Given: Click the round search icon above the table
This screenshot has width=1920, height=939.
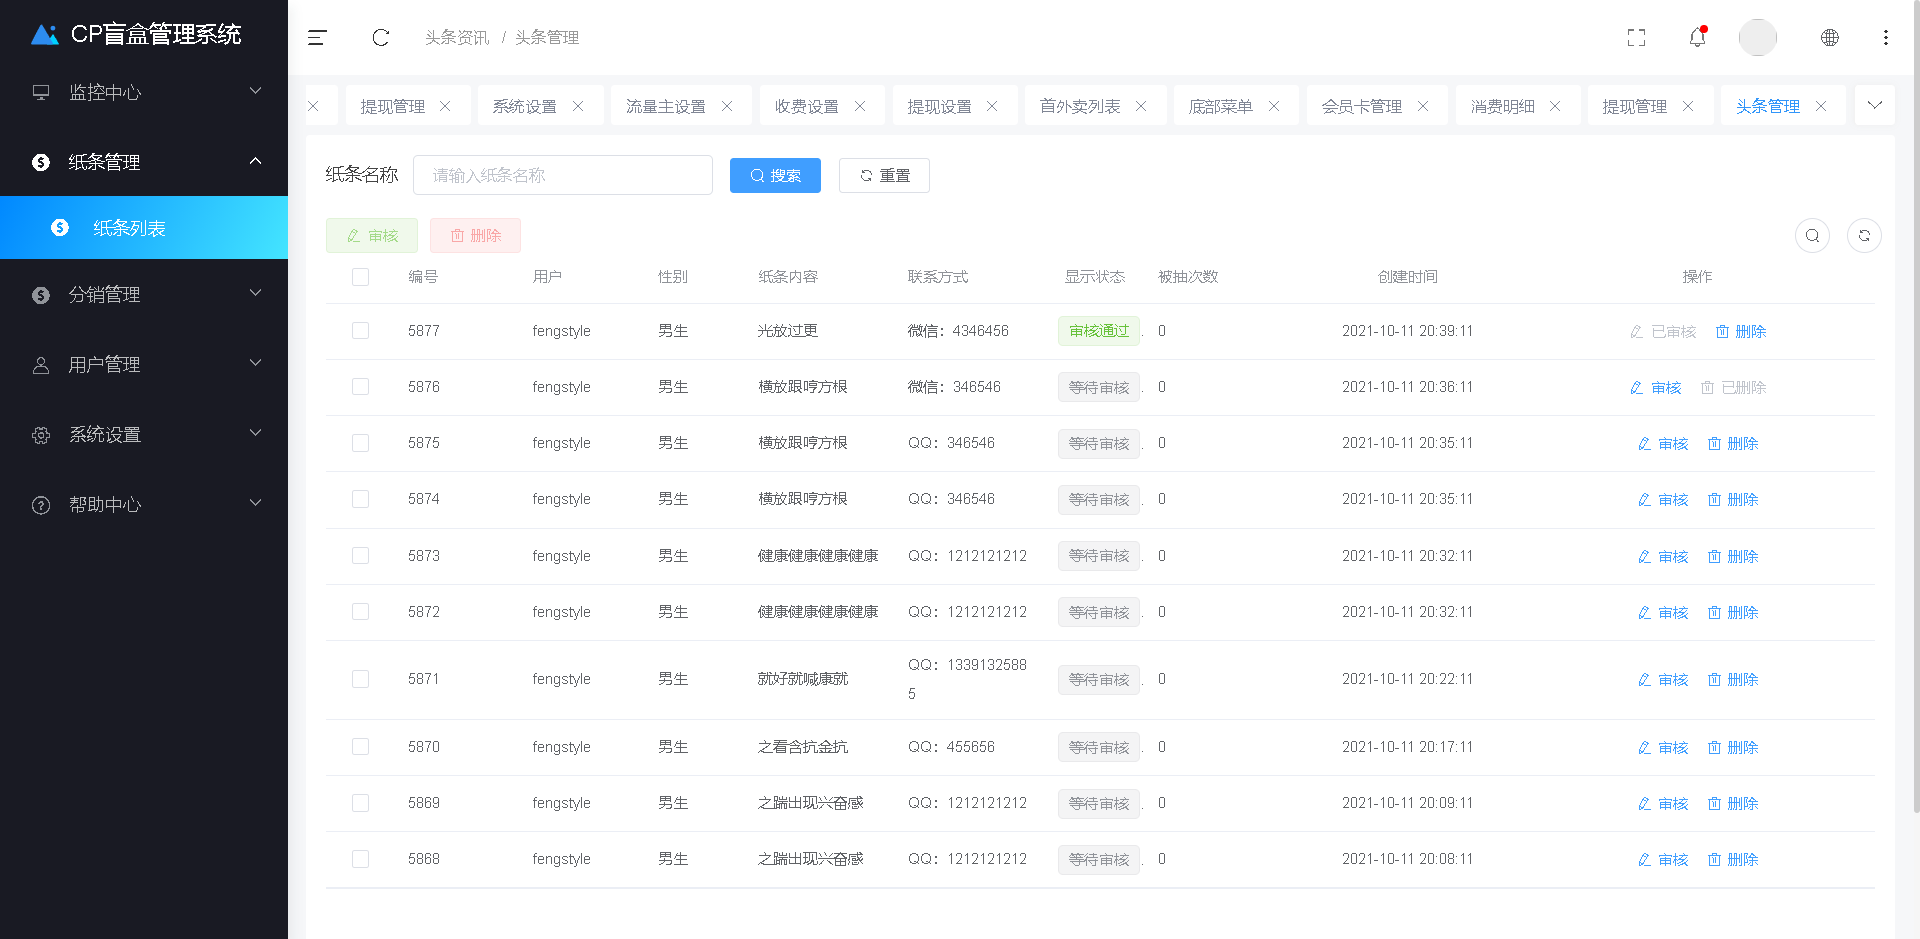Looking at the screenshot, I should pos(1812,236).
